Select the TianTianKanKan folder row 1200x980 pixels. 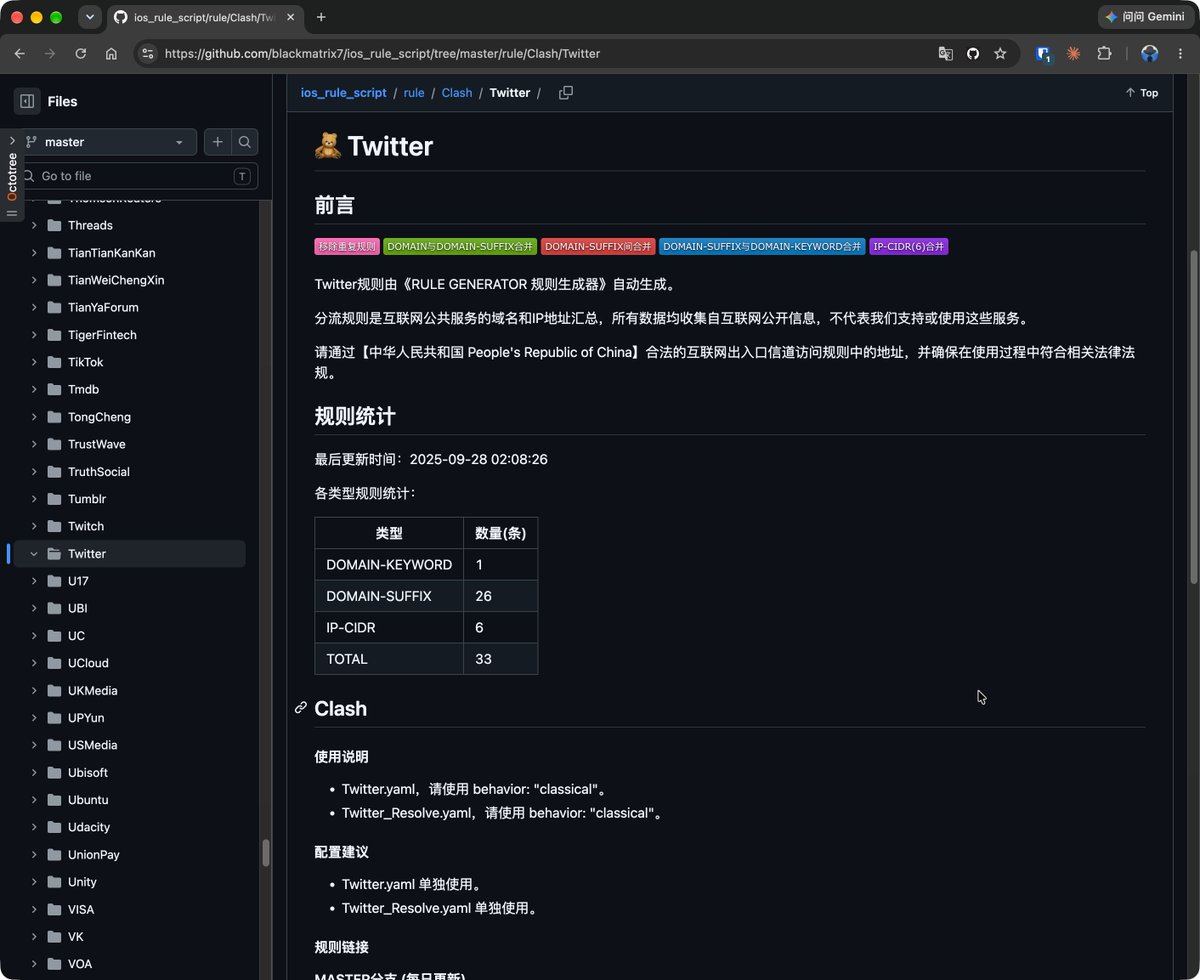click(x=130, y=253)
